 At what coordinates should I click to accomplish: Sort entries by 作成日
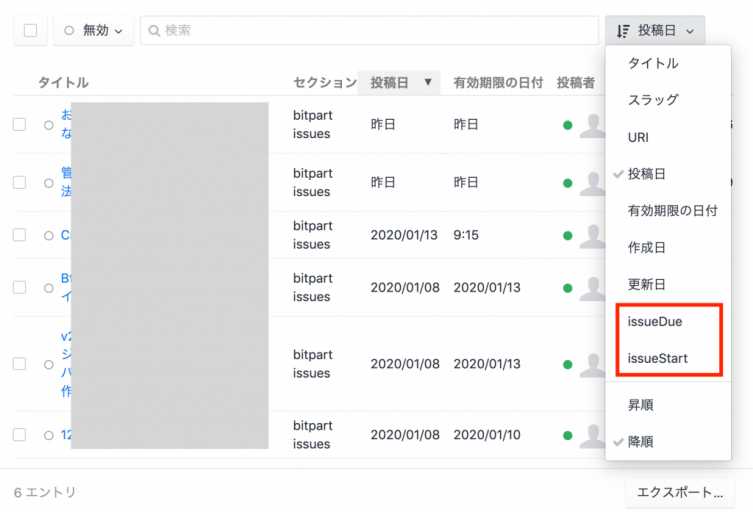(646, 247)
